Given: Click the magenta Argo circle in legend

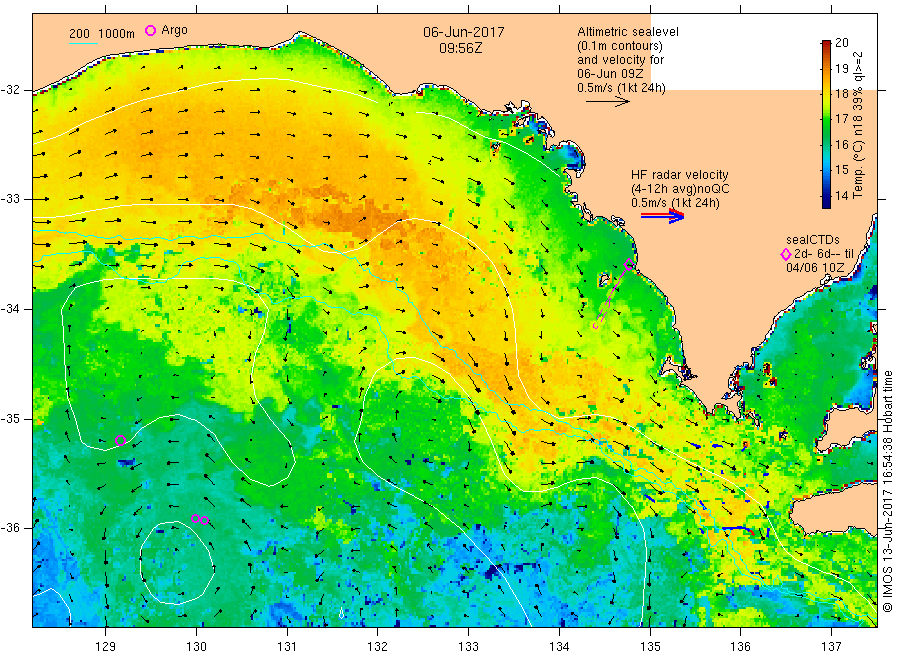Looking at the screenshot, I should (150, 30).
